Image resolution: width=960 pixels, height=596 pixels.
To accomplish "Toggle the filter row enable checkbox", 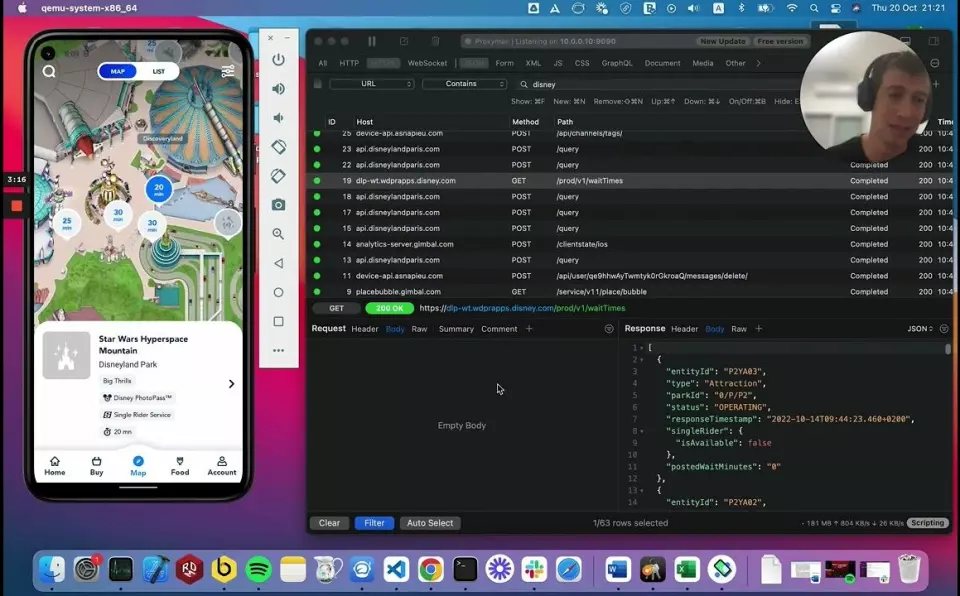I will [318, 84].
